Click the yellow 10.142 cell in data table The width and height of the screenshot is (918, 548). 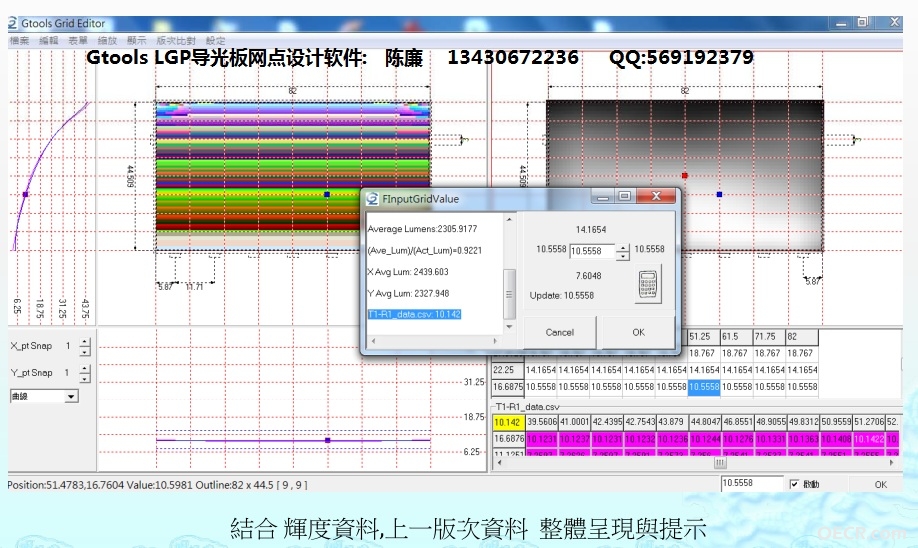tap(507, 422)
